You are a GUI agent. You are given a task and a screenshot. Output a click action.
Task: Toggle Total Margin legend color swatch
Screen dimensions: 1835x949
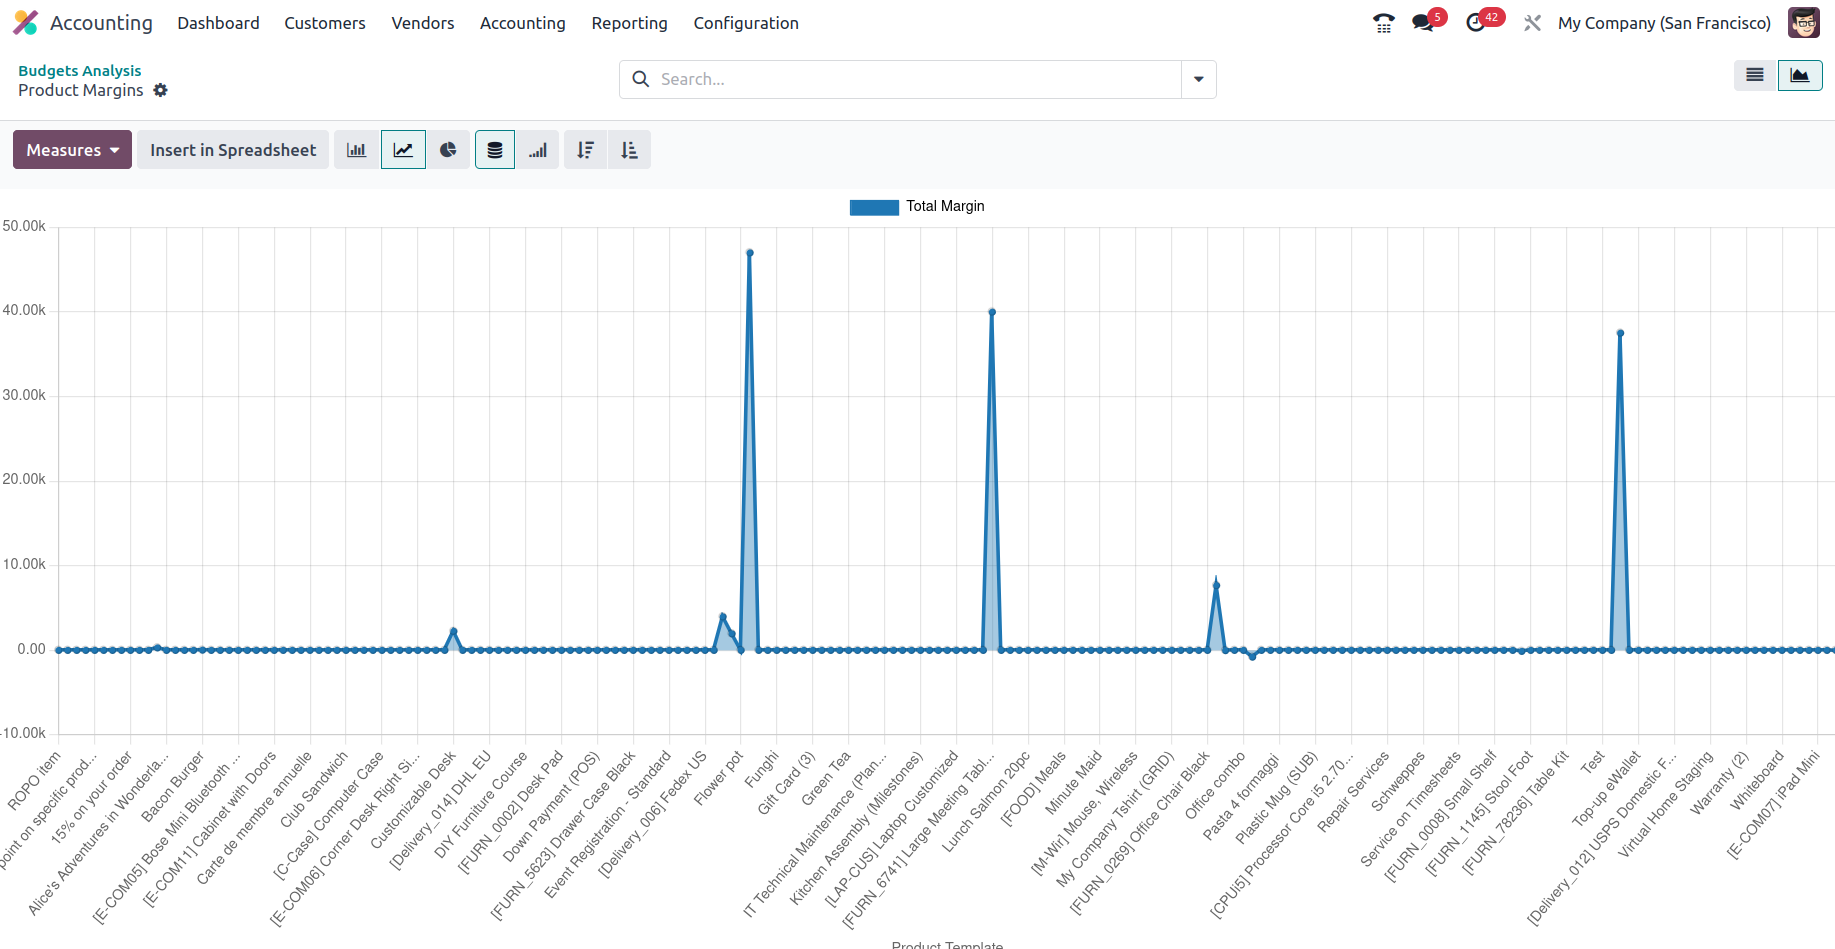click(874, 207)
